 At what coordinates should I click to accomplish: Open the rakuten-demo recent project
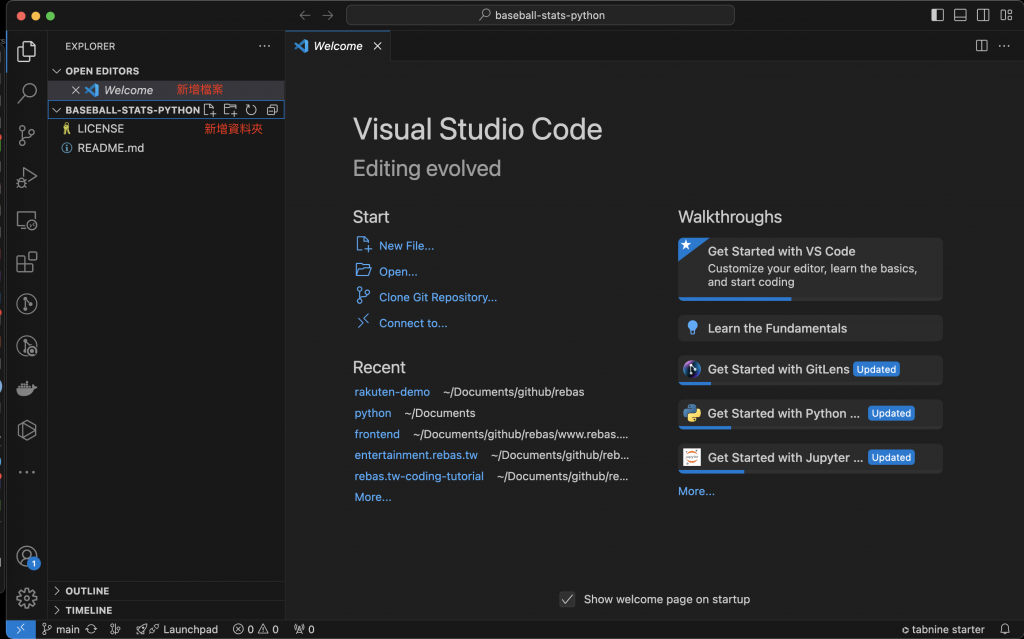pos(392,392)
